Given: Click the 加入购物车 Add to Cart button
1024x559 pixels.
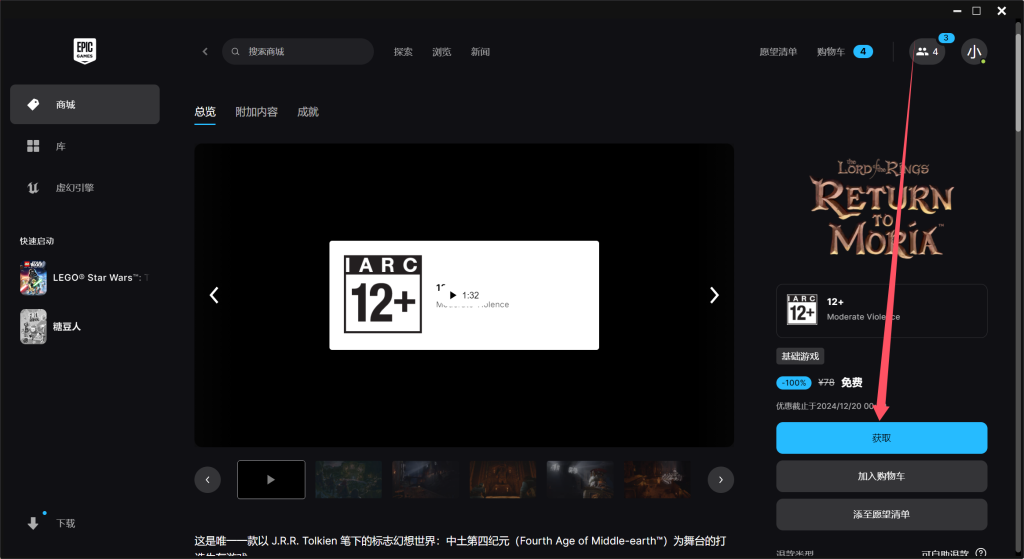Looking at the screenshot, I should [882, 476].
